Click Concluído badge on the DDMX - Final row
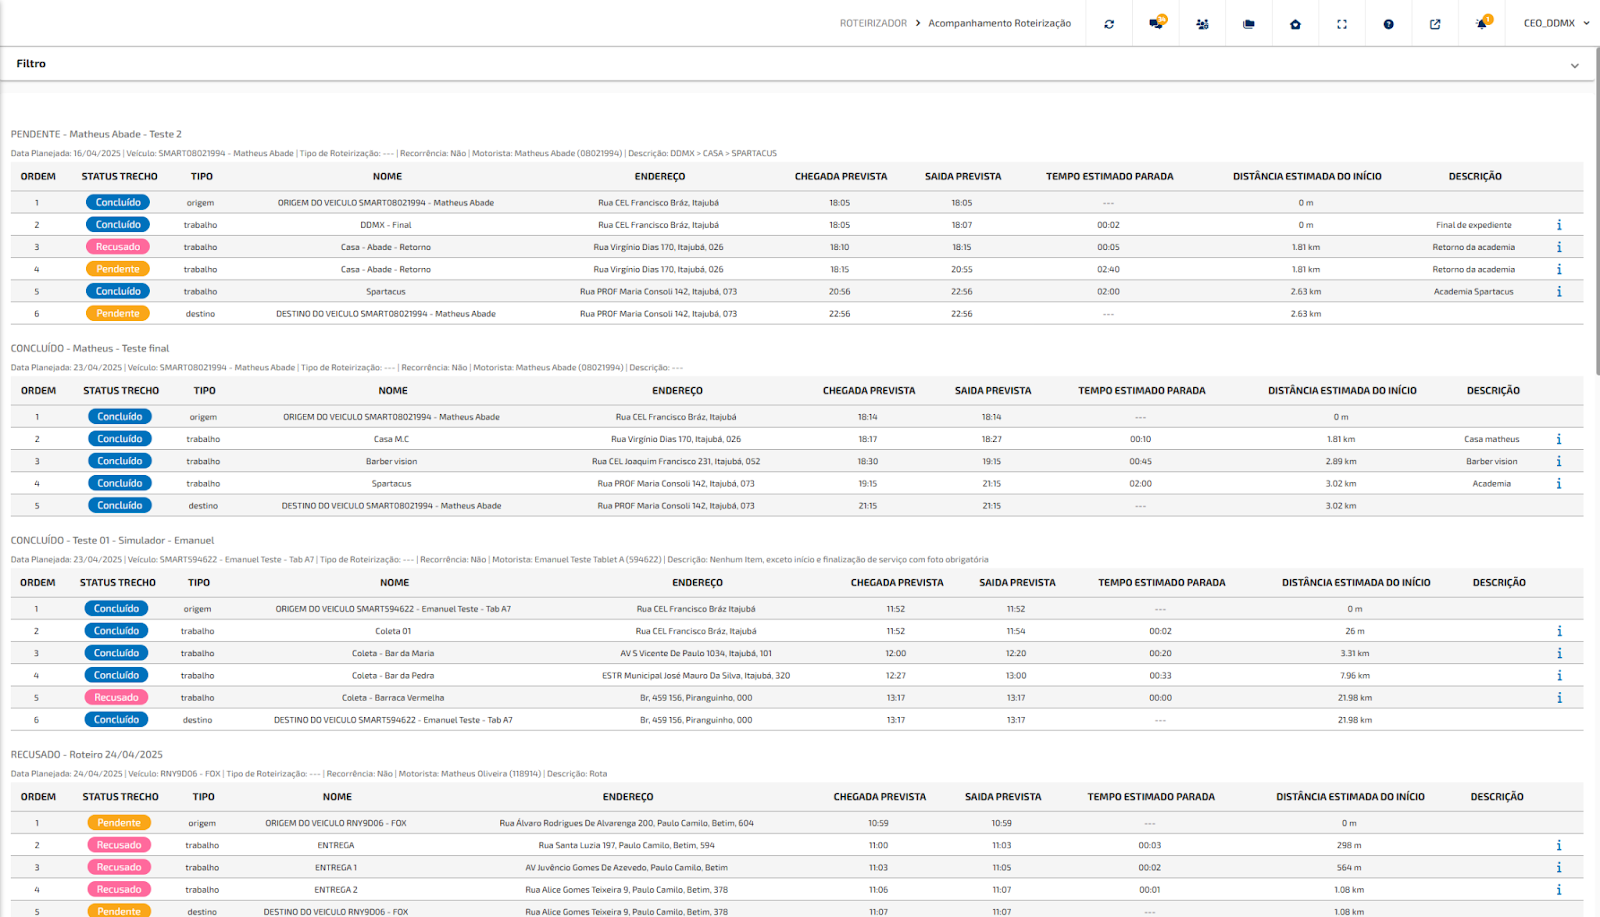 pos(118,225)
